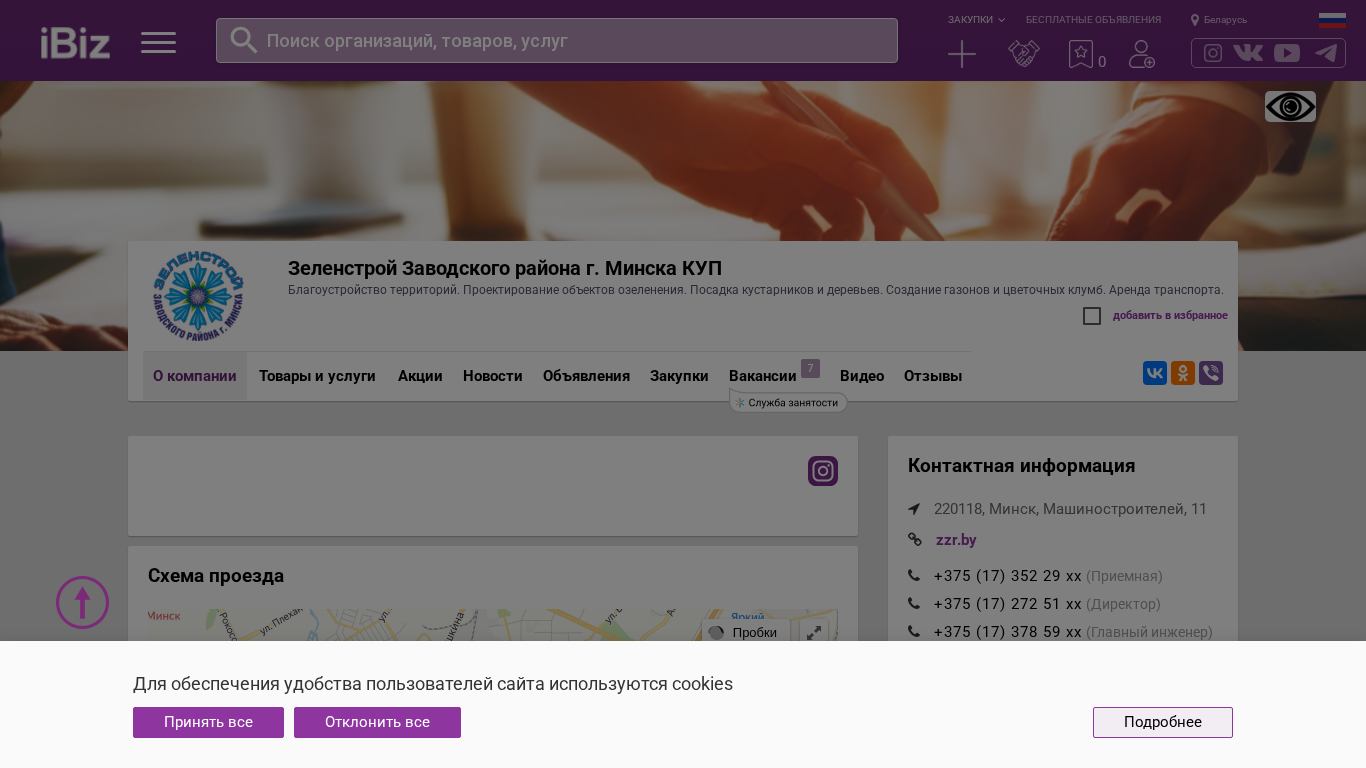Switch to О компании tab
This screenshot has height=768, width=1366.
[x=195, y=376]
